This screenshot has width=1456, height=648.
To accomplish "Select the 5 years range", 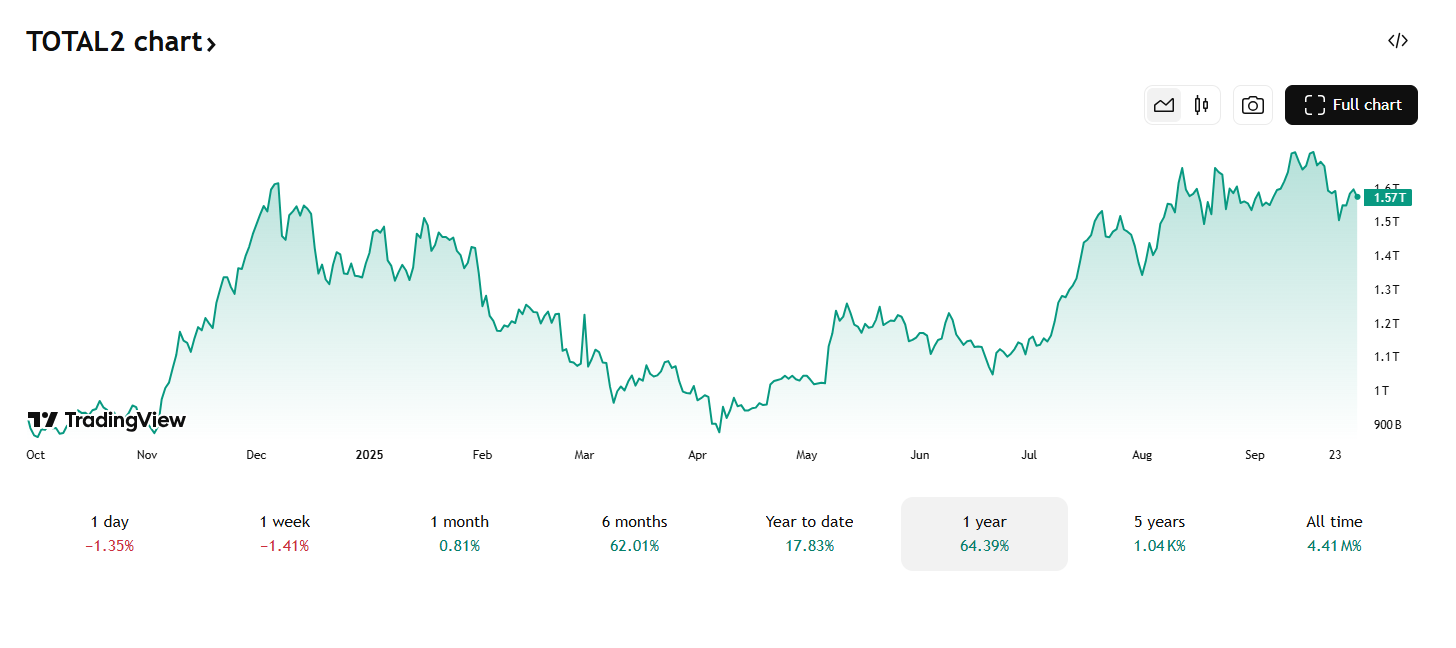I will (1159, 533).
